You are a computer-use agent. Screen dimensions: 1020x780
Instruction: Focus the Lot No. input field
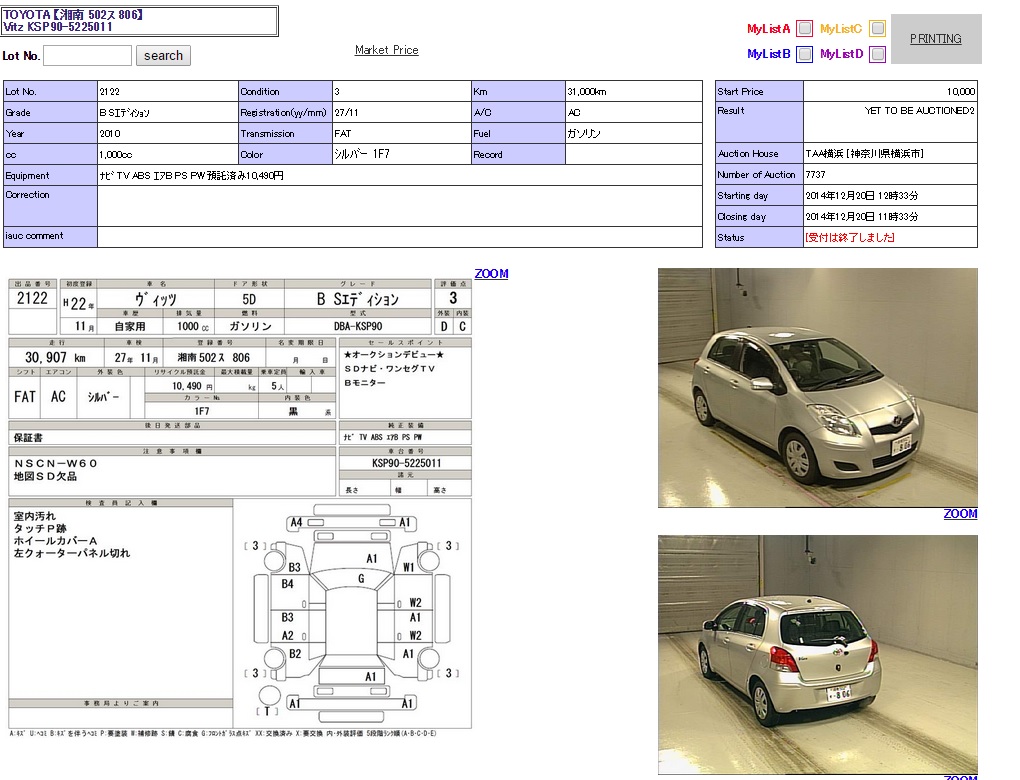click(88, 56)
